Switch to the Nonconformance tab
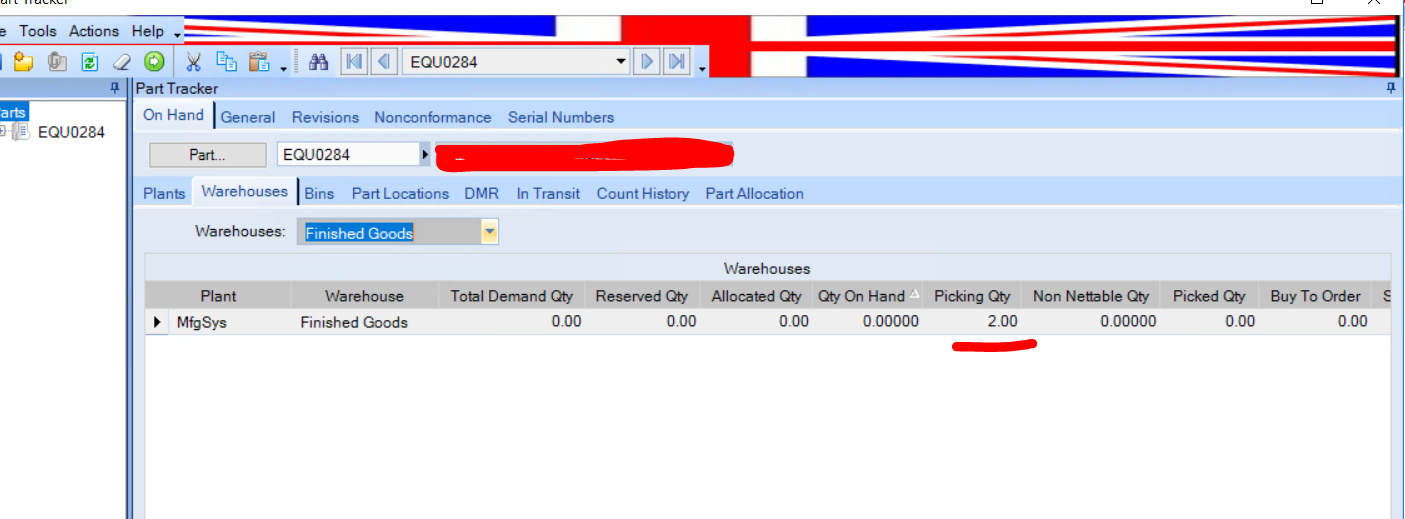 (x=433, y=117)
